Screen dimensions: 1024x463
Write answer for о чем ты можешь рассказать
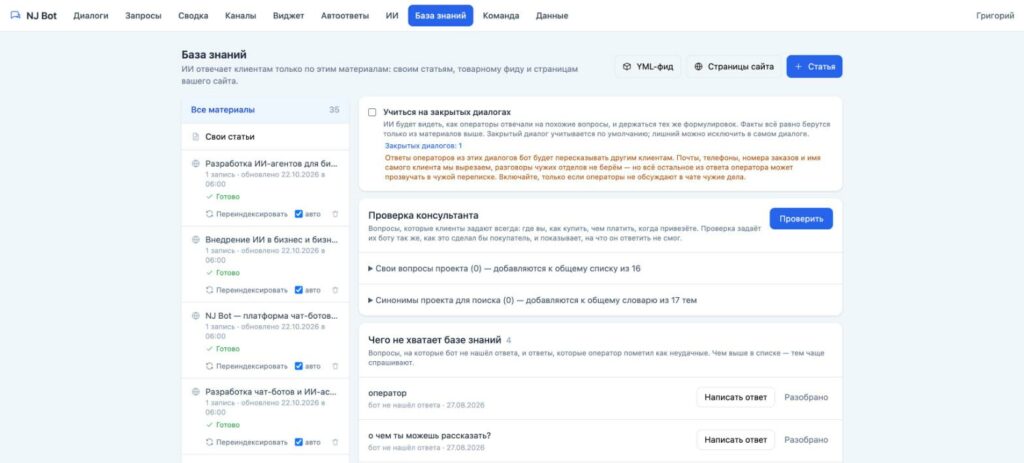point(735,439)
